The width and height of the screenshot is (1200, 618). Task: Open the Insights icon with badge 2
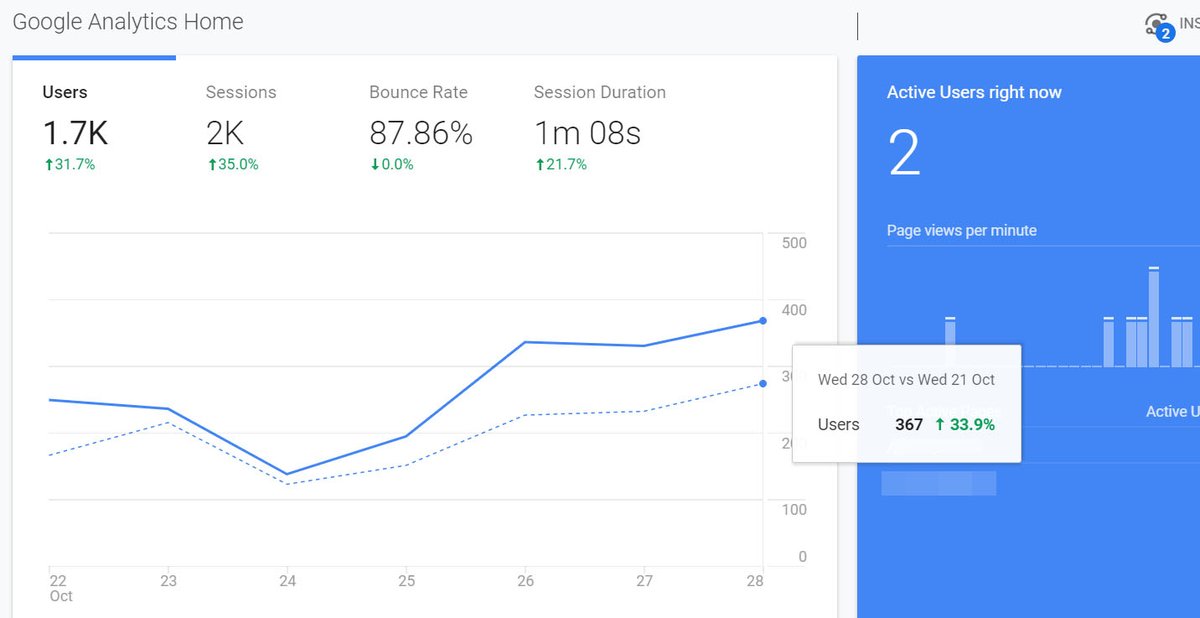(x=1159, y=26)
